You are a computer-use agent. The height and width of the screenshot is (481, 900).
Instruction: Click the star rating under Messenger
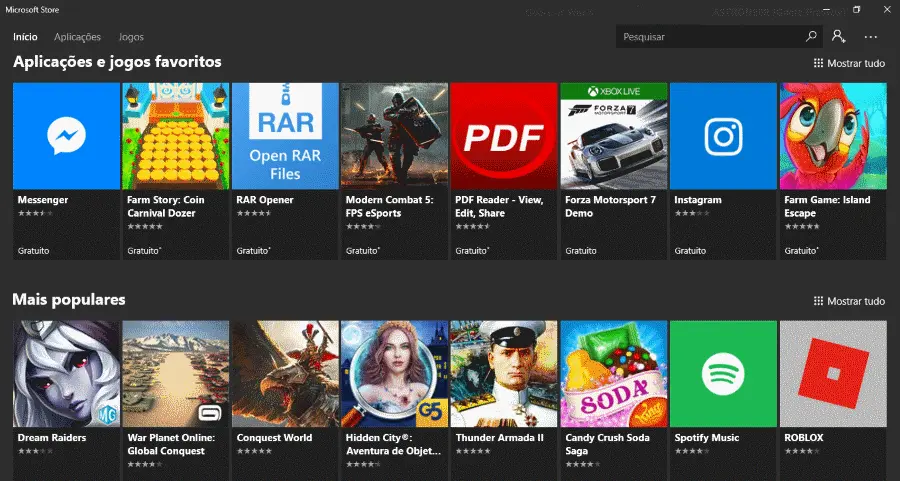point(35,213)
